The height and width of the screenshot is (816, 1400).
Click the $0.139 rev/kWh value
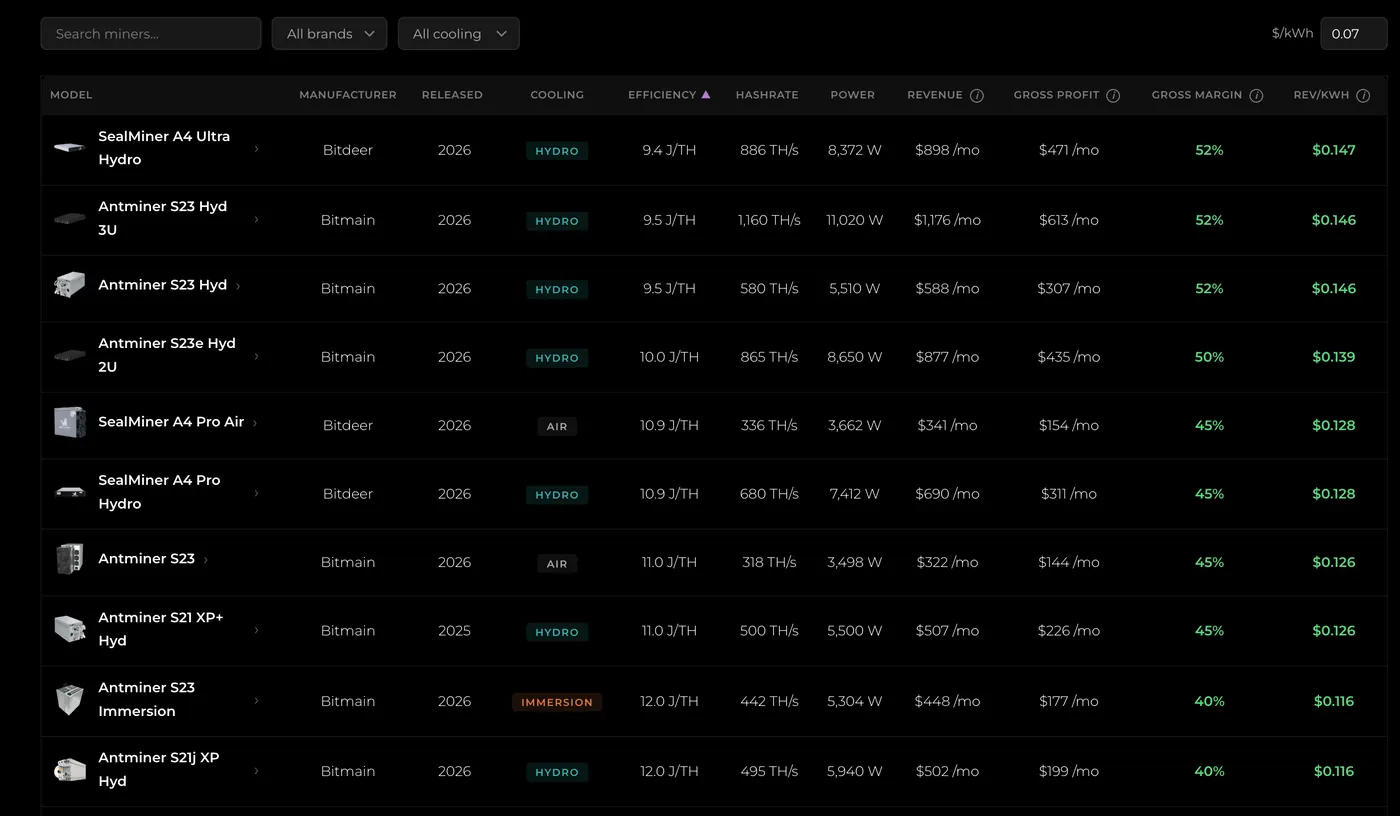(x=1334, y=357)
